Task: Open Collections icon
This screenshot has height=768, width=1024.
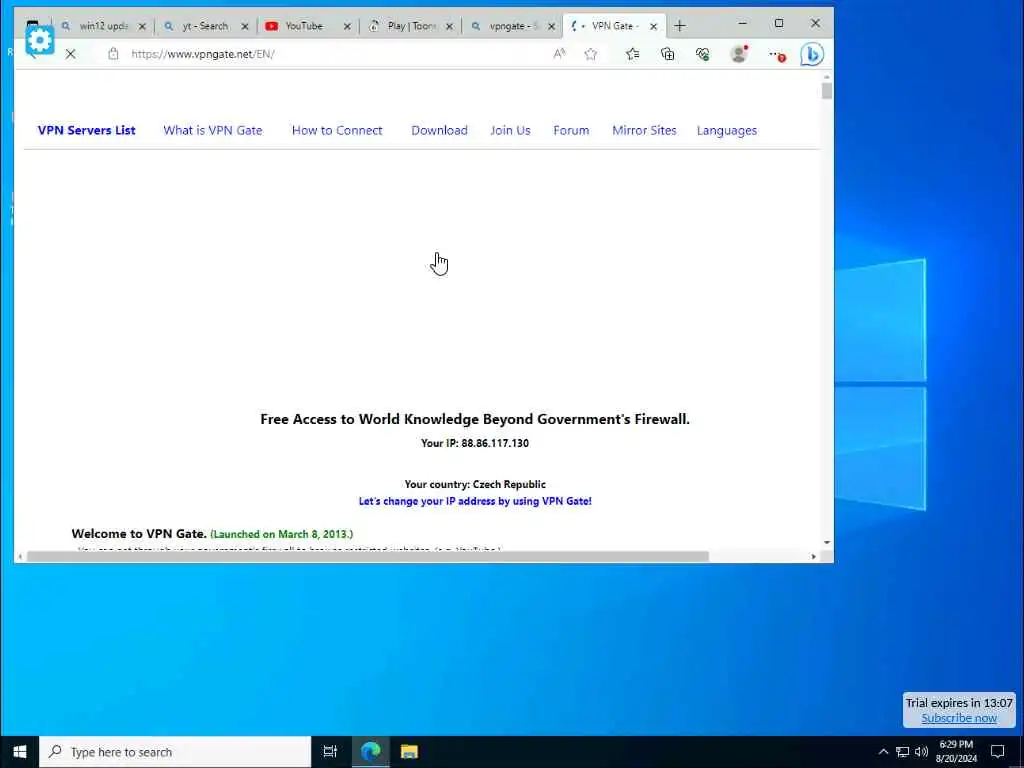Action: (667, 54)
